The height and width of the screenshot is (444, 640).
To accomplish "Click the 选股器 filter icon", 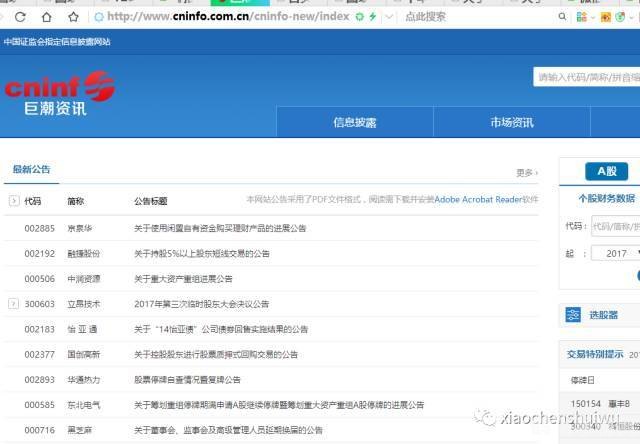I will [572, 315].
